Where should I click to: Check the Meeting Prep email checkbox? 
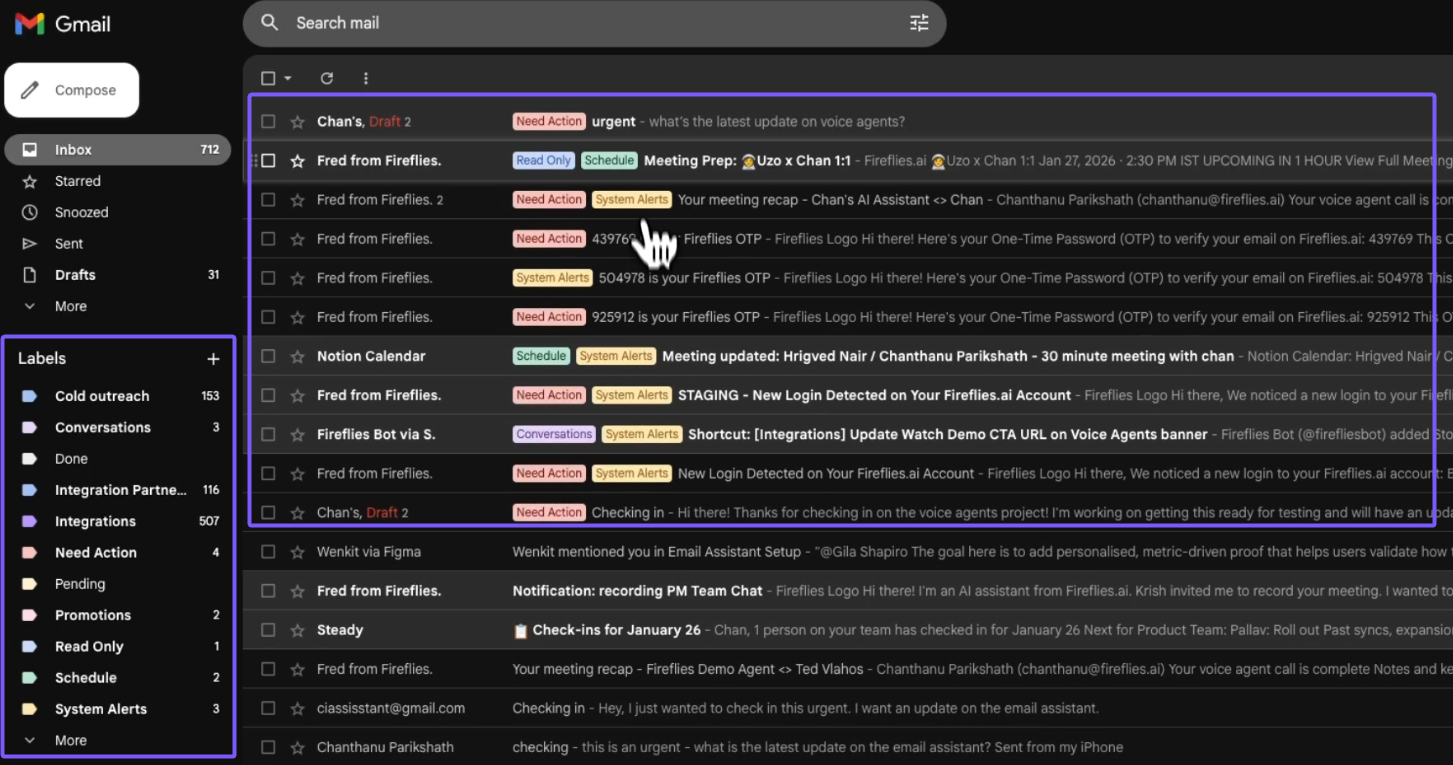coord(268,161)
